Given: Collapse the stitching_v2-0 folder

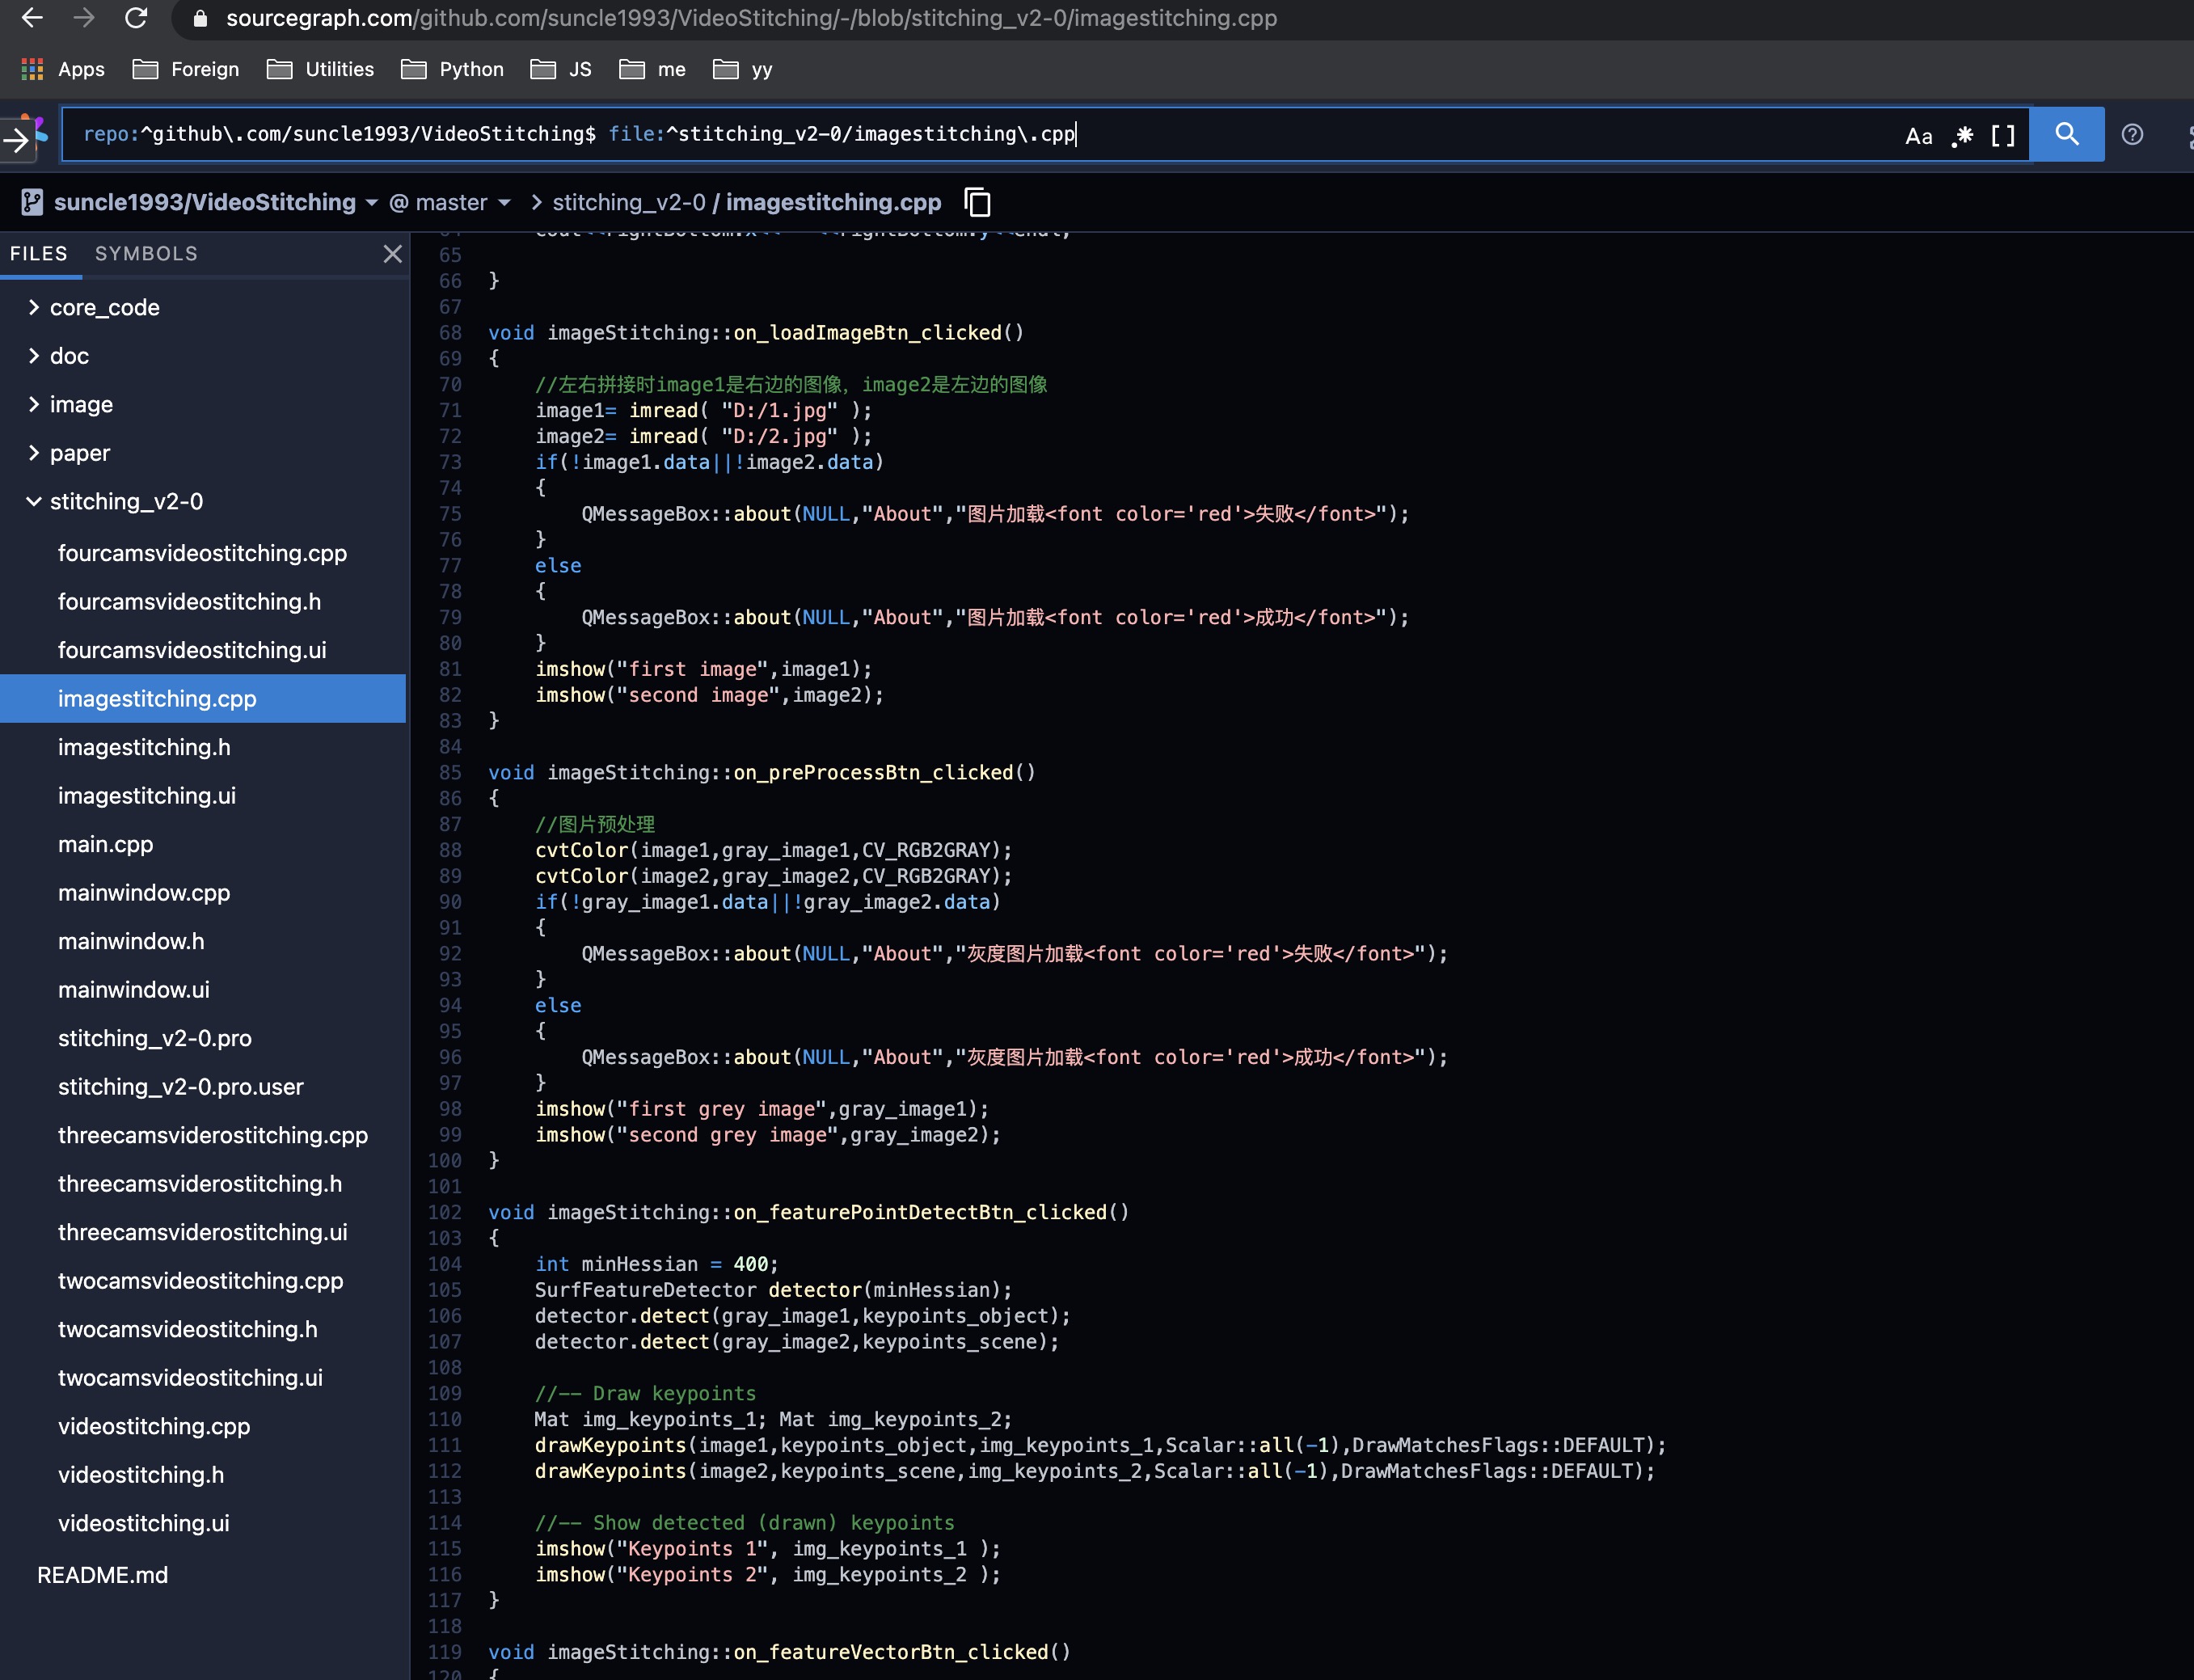Looking at the screenshot, I should coord(126,501).
